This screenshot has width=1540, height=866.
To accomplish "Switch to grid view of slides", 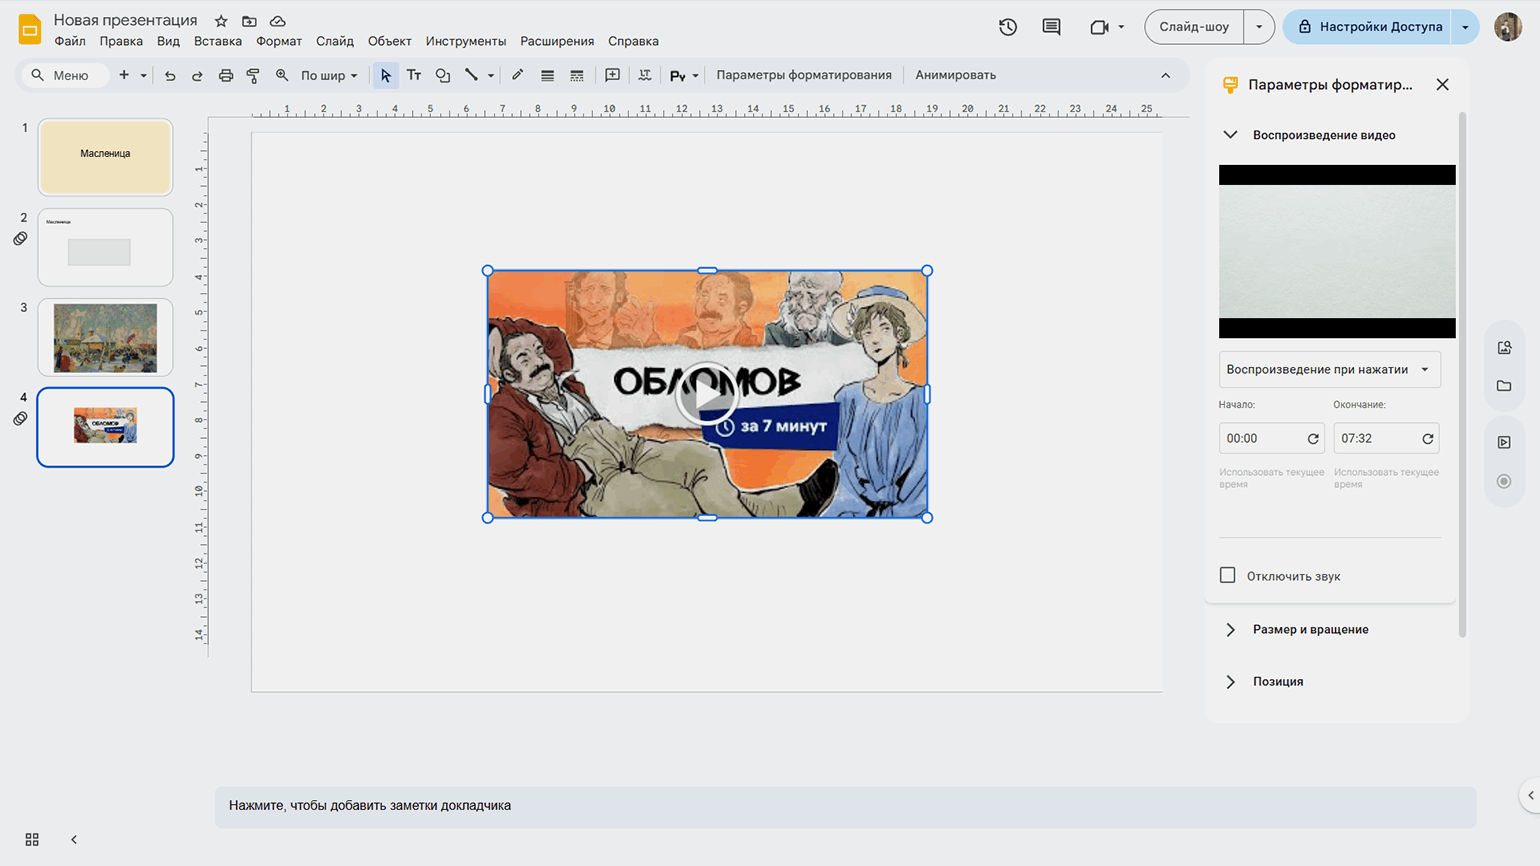I will [32, 840].
